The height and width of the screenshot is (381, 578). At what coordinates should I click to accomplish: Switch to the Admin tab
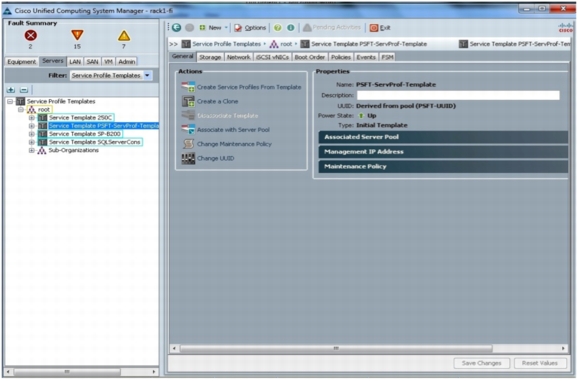[x=127, y=62]
